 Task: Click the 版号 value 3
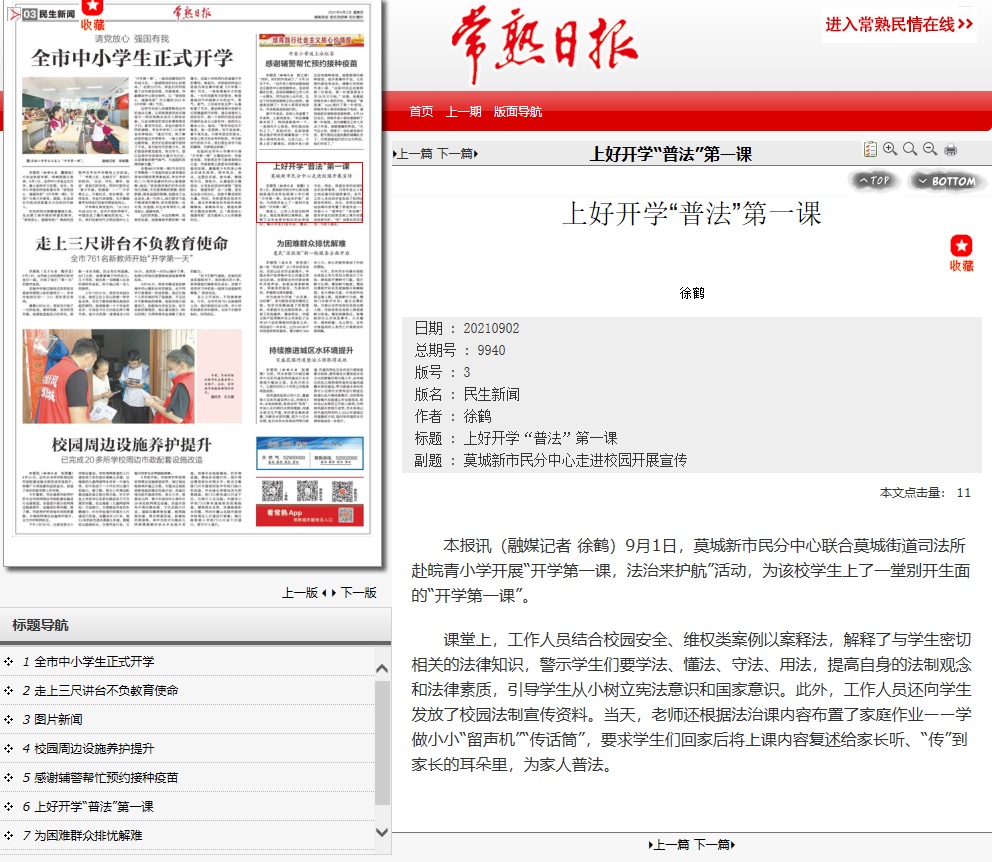pos(467,373)
